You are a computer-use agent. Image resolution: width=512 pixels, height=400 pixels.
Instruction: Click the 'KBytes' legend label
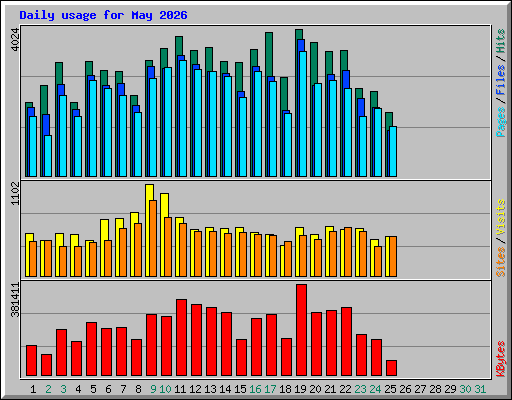(501, 359)
